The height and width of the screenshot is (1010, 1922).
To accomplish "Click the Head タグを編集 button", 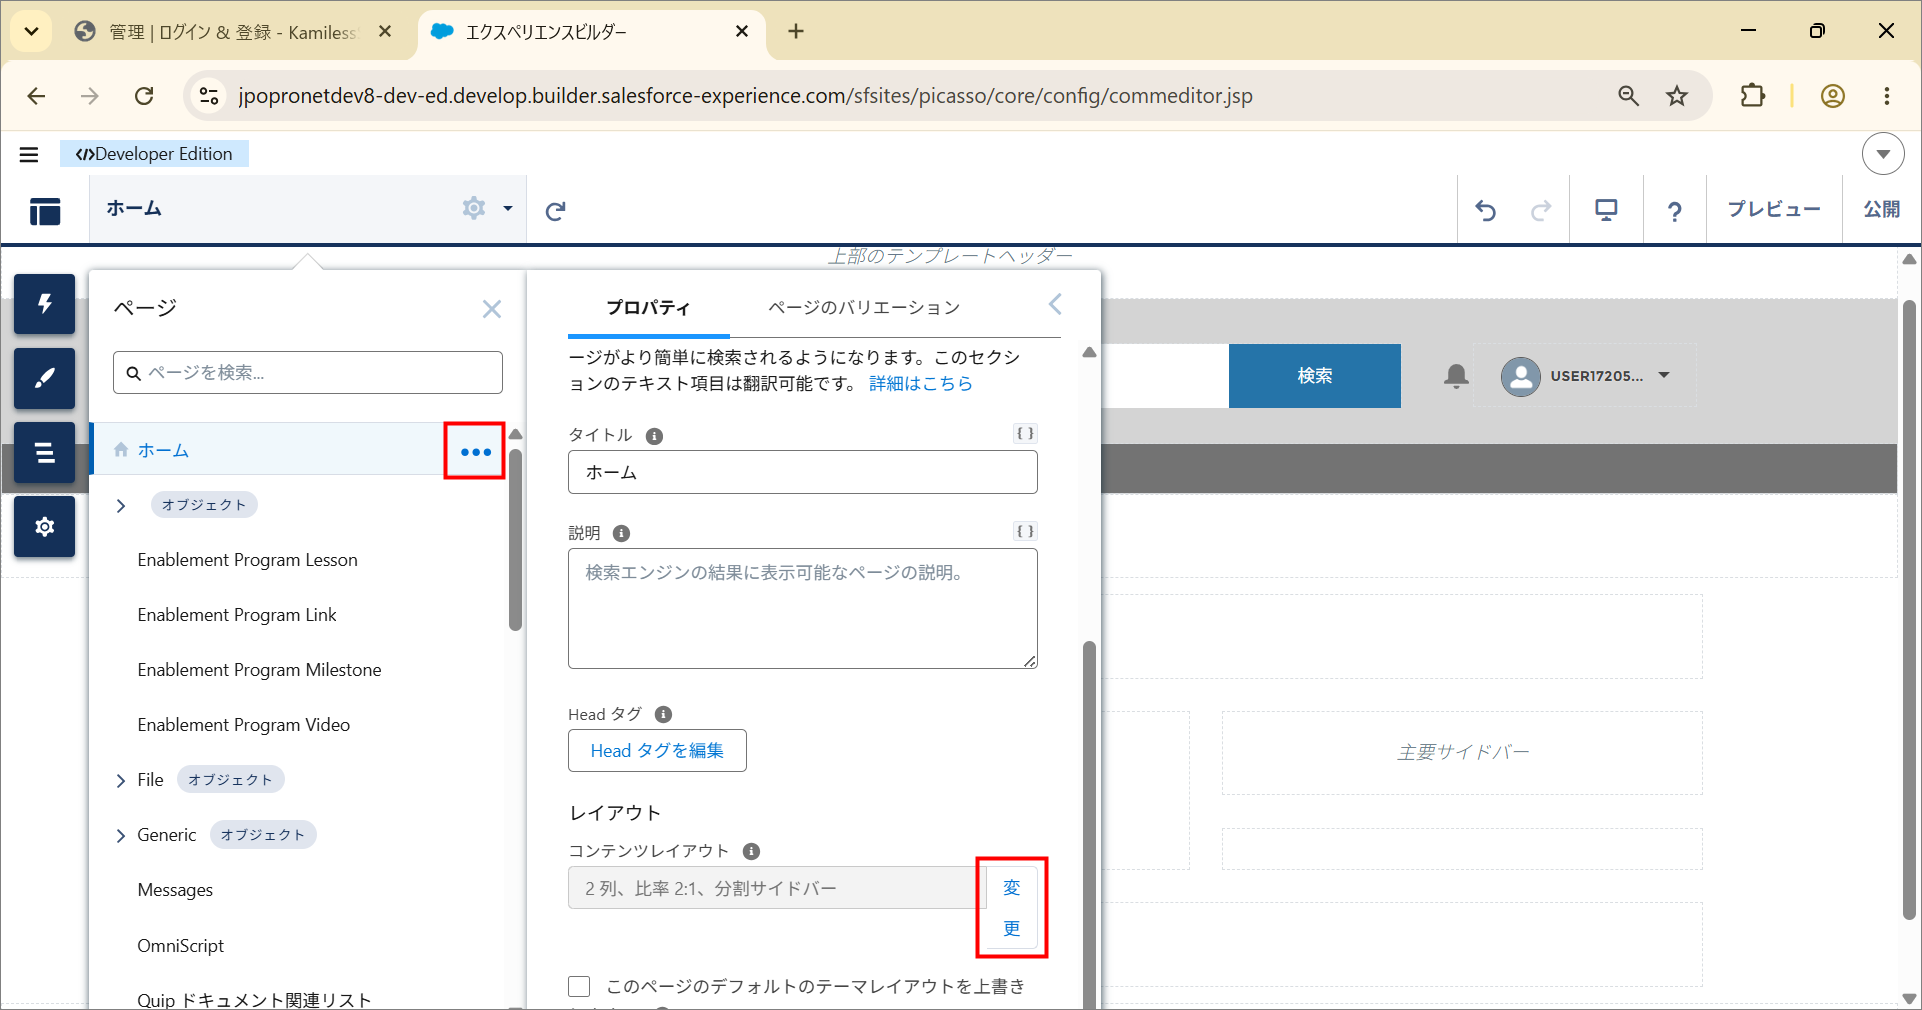I will 657,751.
